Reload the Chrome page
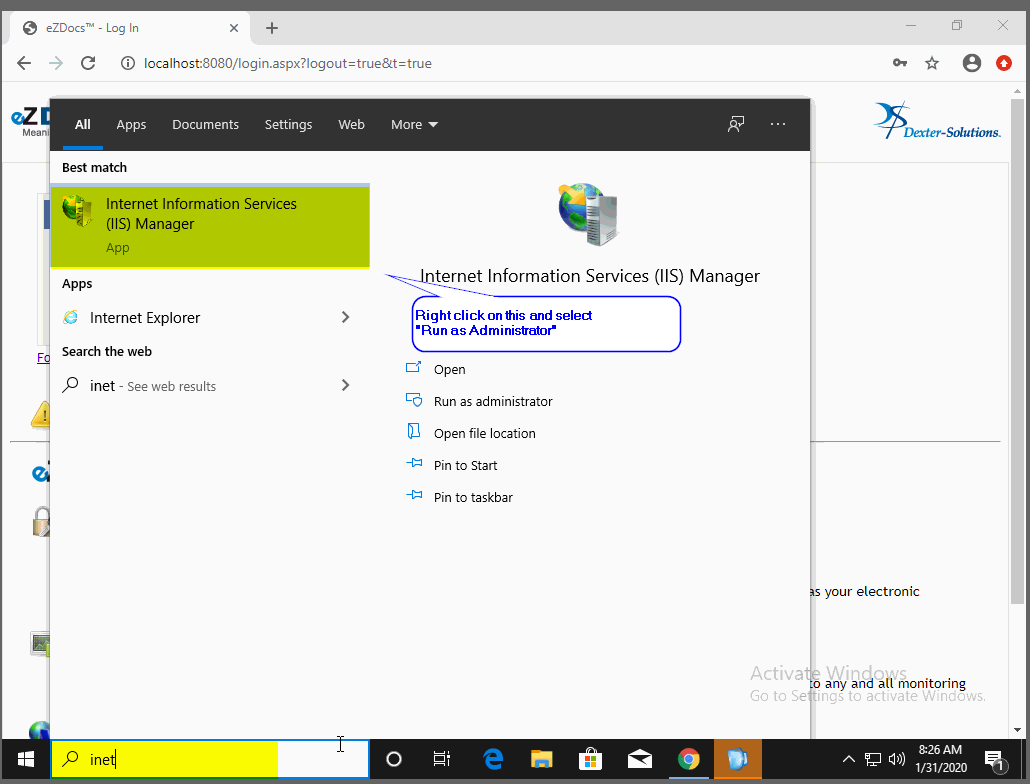Viewport: 1030px width, 784px height. (x=88, y=63)
